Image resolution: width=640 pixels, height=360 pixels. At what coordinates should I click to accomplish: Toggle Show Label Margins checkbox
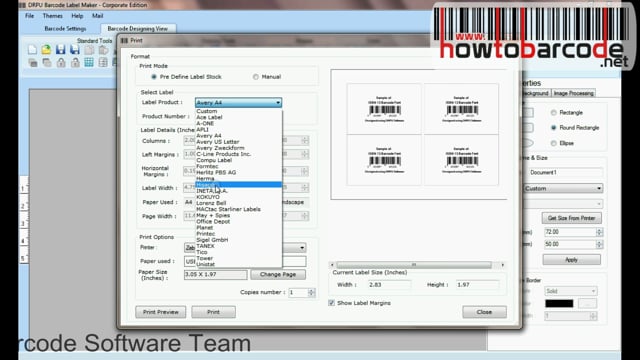coord(331,303)
